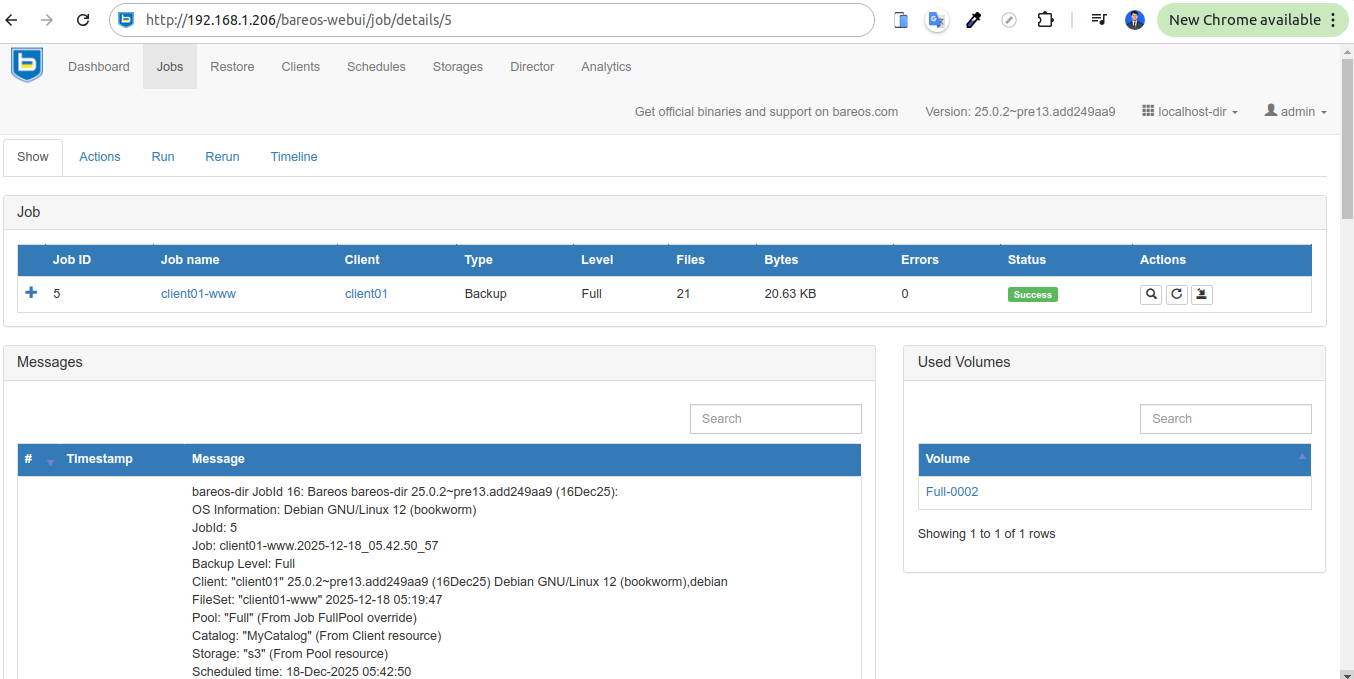Viewport: 1354px width, 679px height.
Task: Switch to the Run tab
Action: click(x=163, y=157)
